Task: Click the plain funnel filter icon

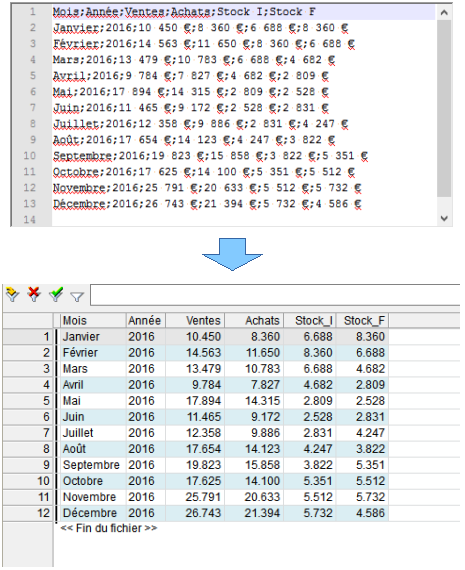Action: pyautogui.click(x=77, y=297)
